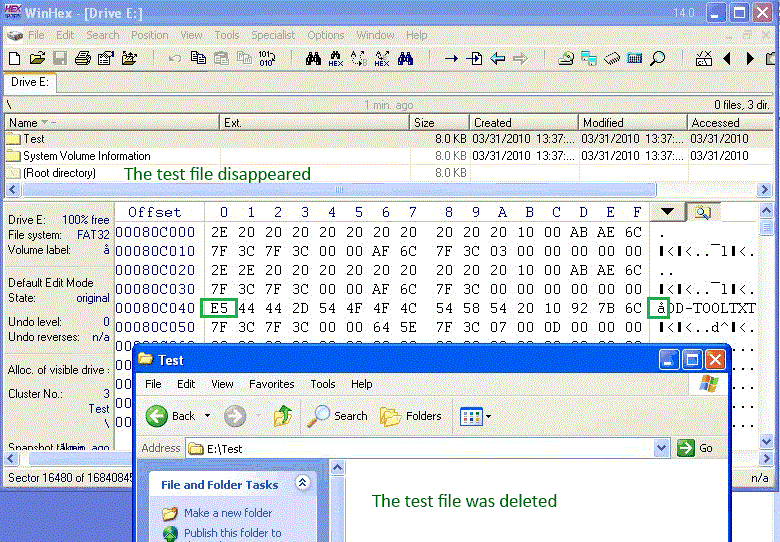Click hex view scroll down arrow
This screenshot has height=542, width=780.
coord(767,441)
